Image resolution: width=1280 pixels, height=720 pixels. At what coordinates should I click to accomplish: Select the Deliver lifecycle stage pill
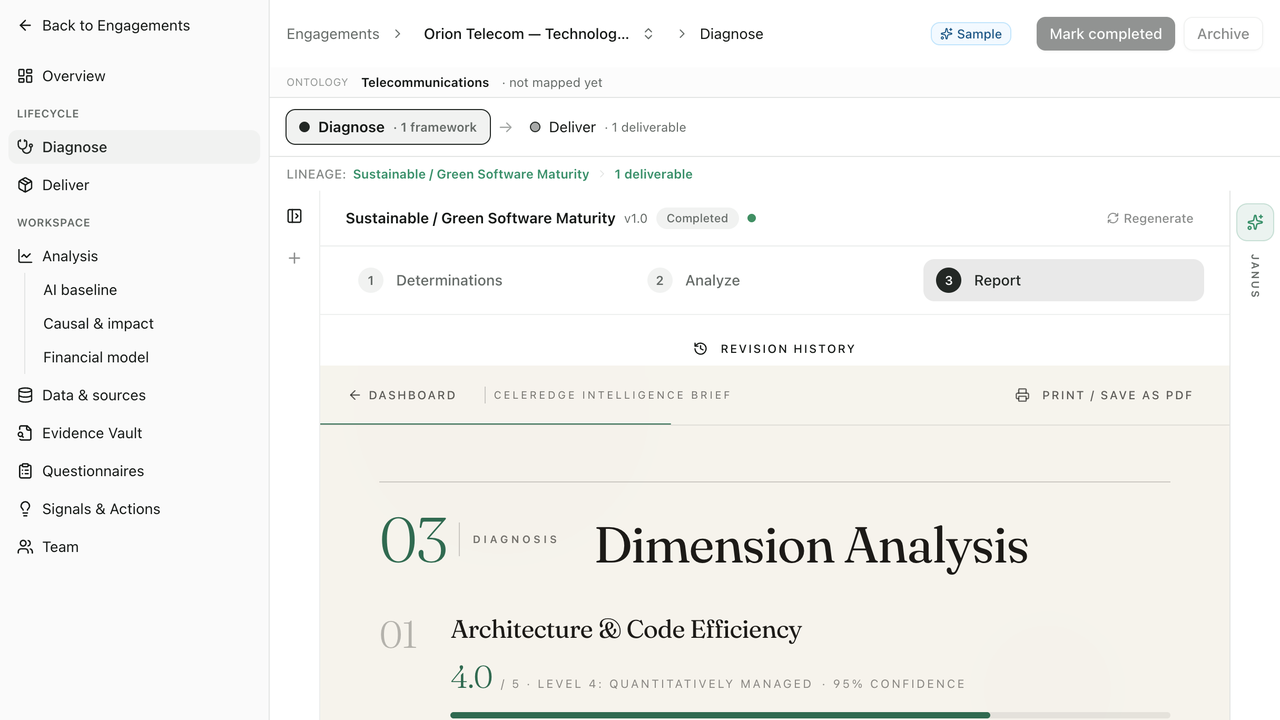[x=607, y=127]
